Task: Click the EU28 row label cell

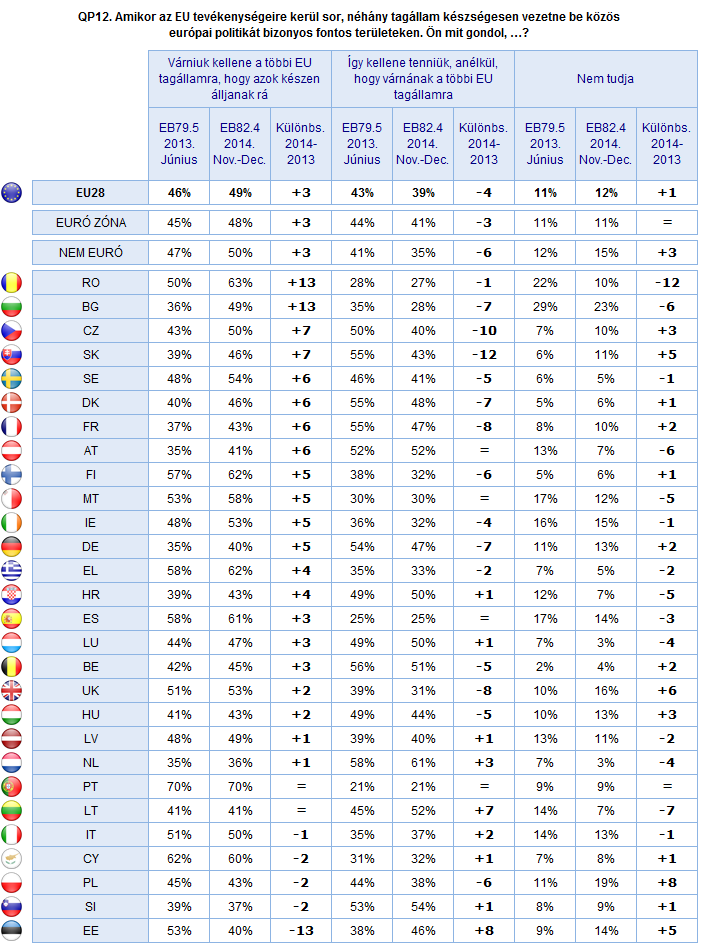Action: [x=90, y=192]
